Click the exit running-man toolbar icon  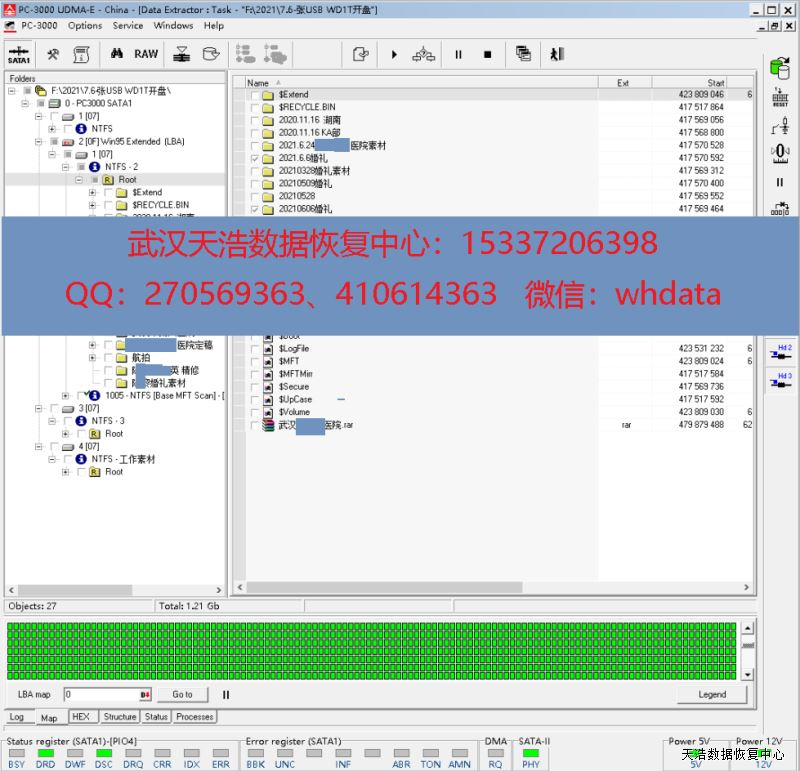pos(557,54)
